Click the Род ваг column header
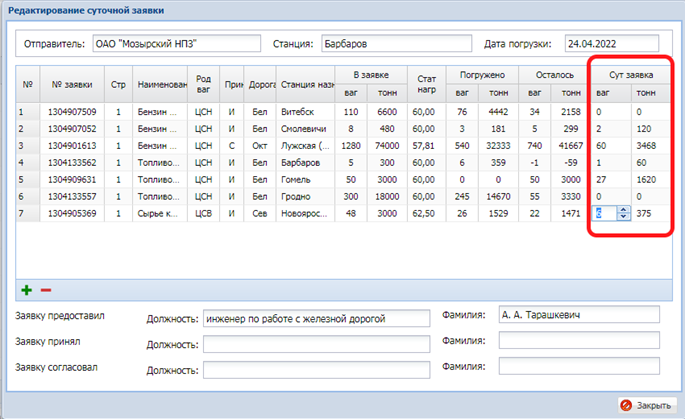 204,84
